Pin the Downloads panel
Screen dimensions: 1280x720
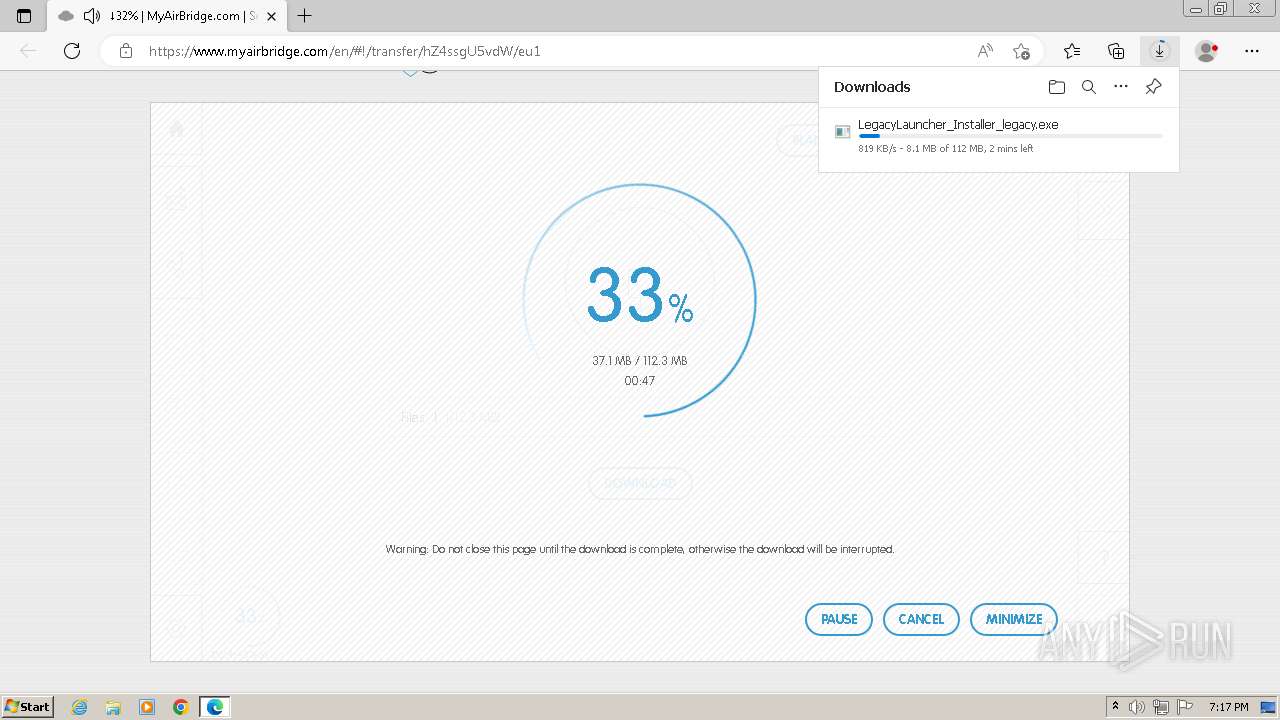[1153, 87]
